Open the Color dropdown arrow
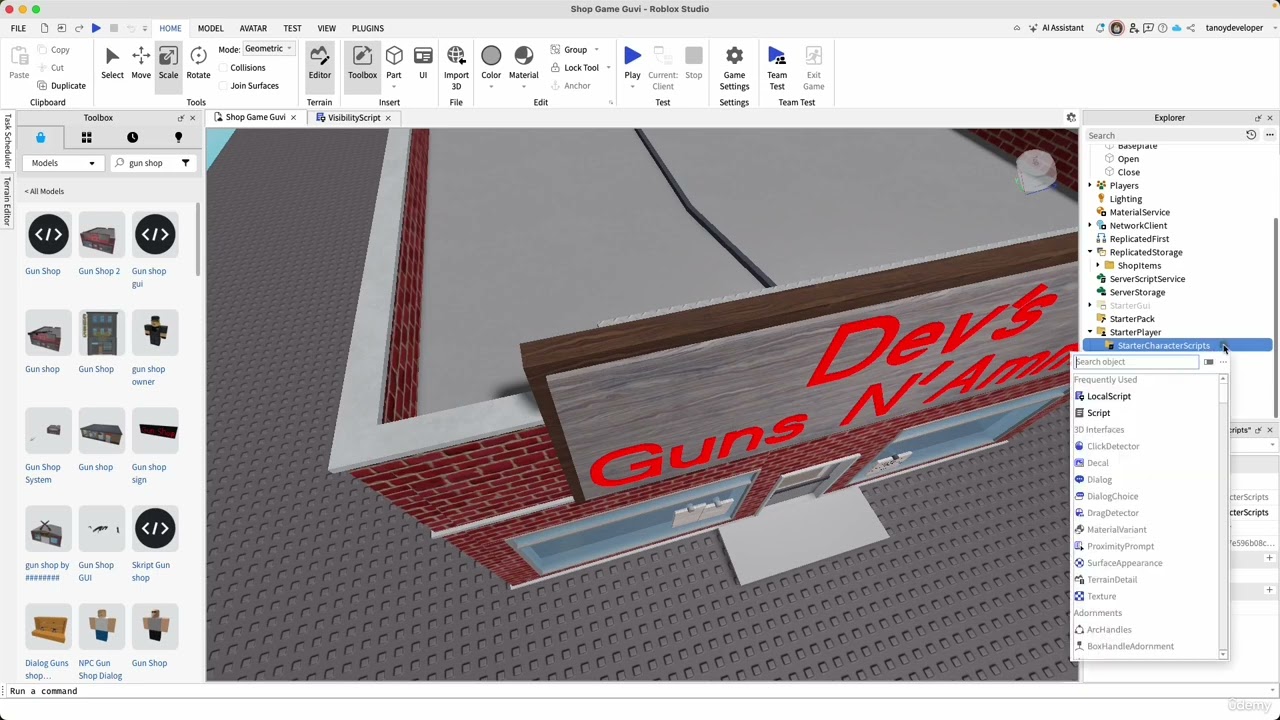Image resolution: width=1280 pixels, height=720 pixels. tap(491, 87)
